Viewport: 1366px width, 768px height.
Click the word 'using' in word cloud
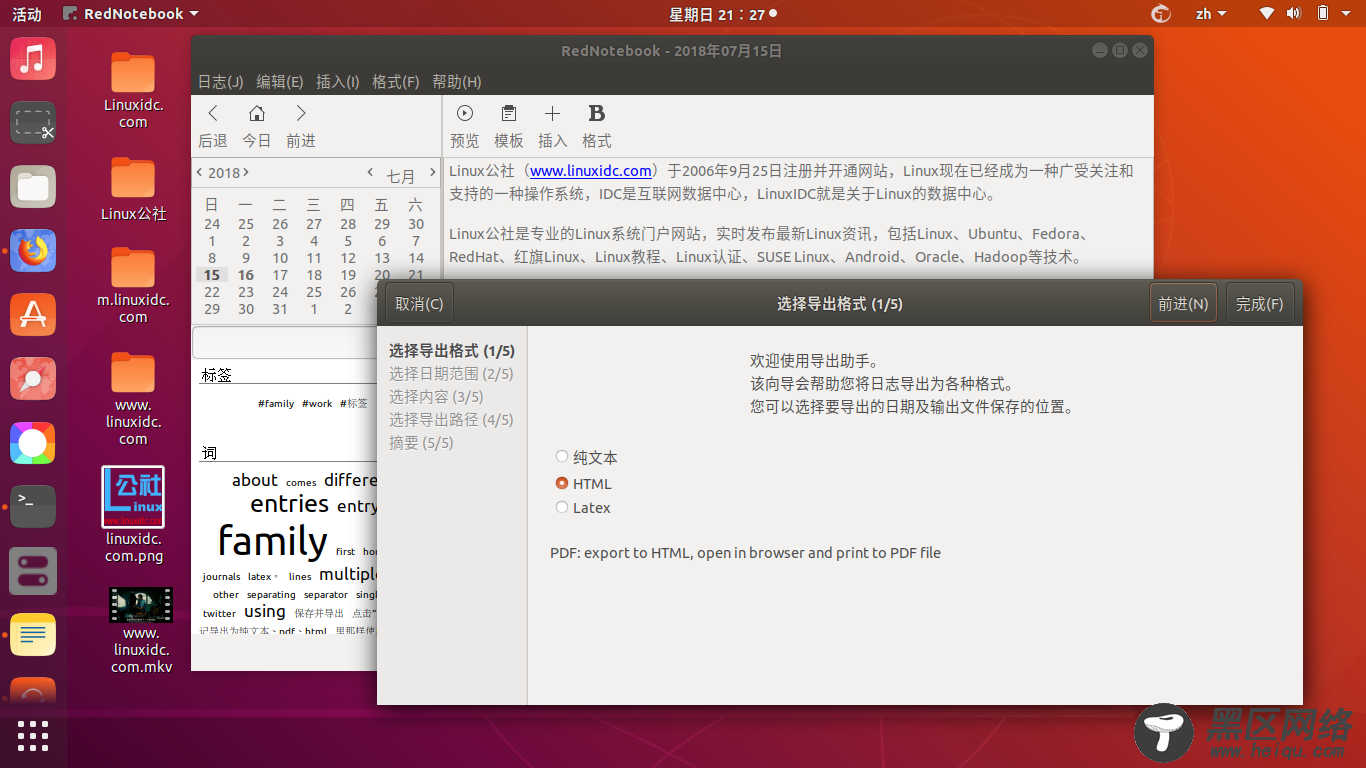click(x=264, y=611)
